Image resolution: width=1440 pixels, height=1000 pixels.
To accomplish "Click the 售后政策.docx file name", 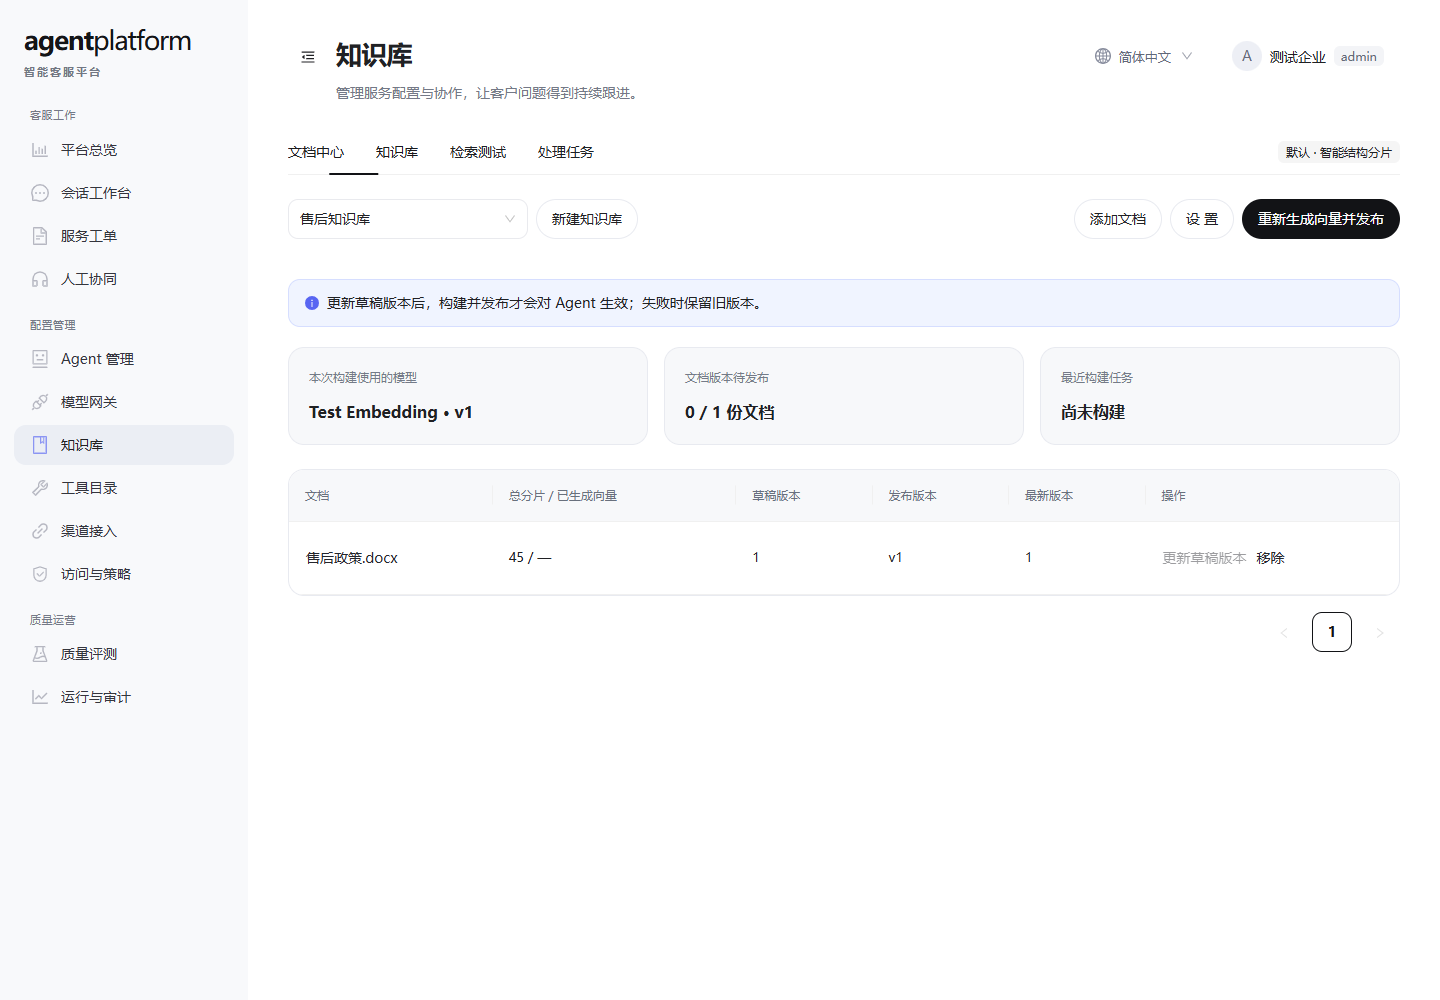I will 352,558.
